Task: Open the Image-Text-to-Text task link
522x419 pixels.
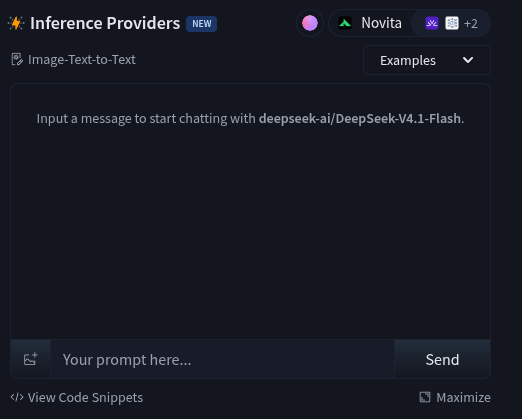Action: pyautogui.click(x=82, y=60)
